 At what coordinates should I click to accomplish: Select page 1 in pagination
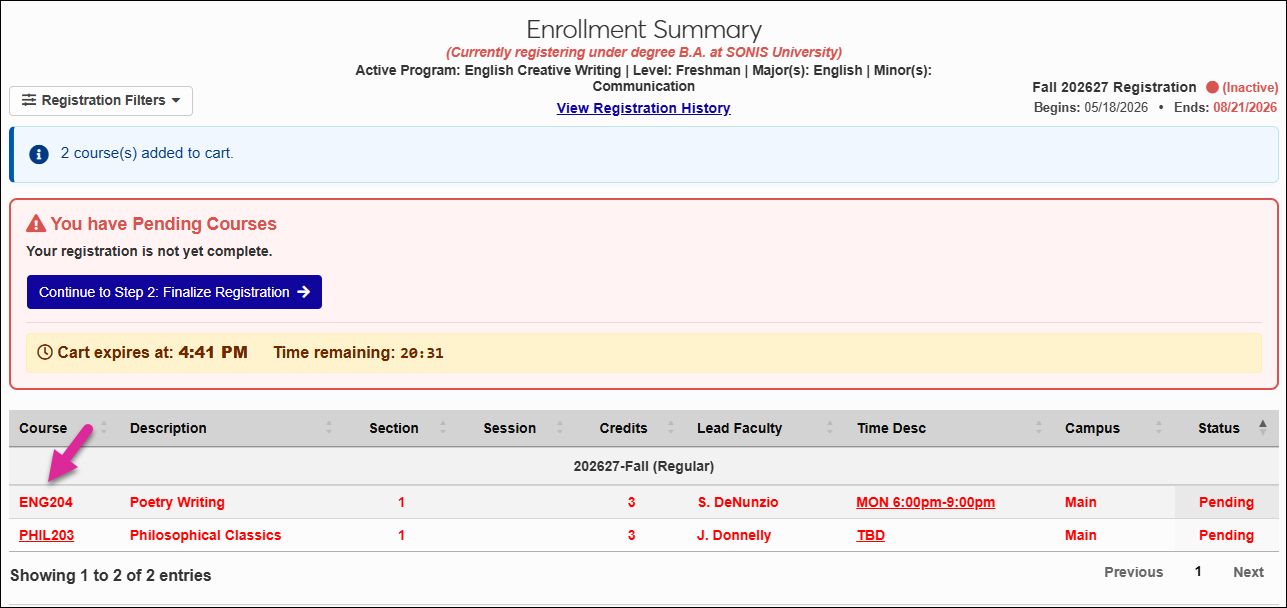click(1198, 572)
